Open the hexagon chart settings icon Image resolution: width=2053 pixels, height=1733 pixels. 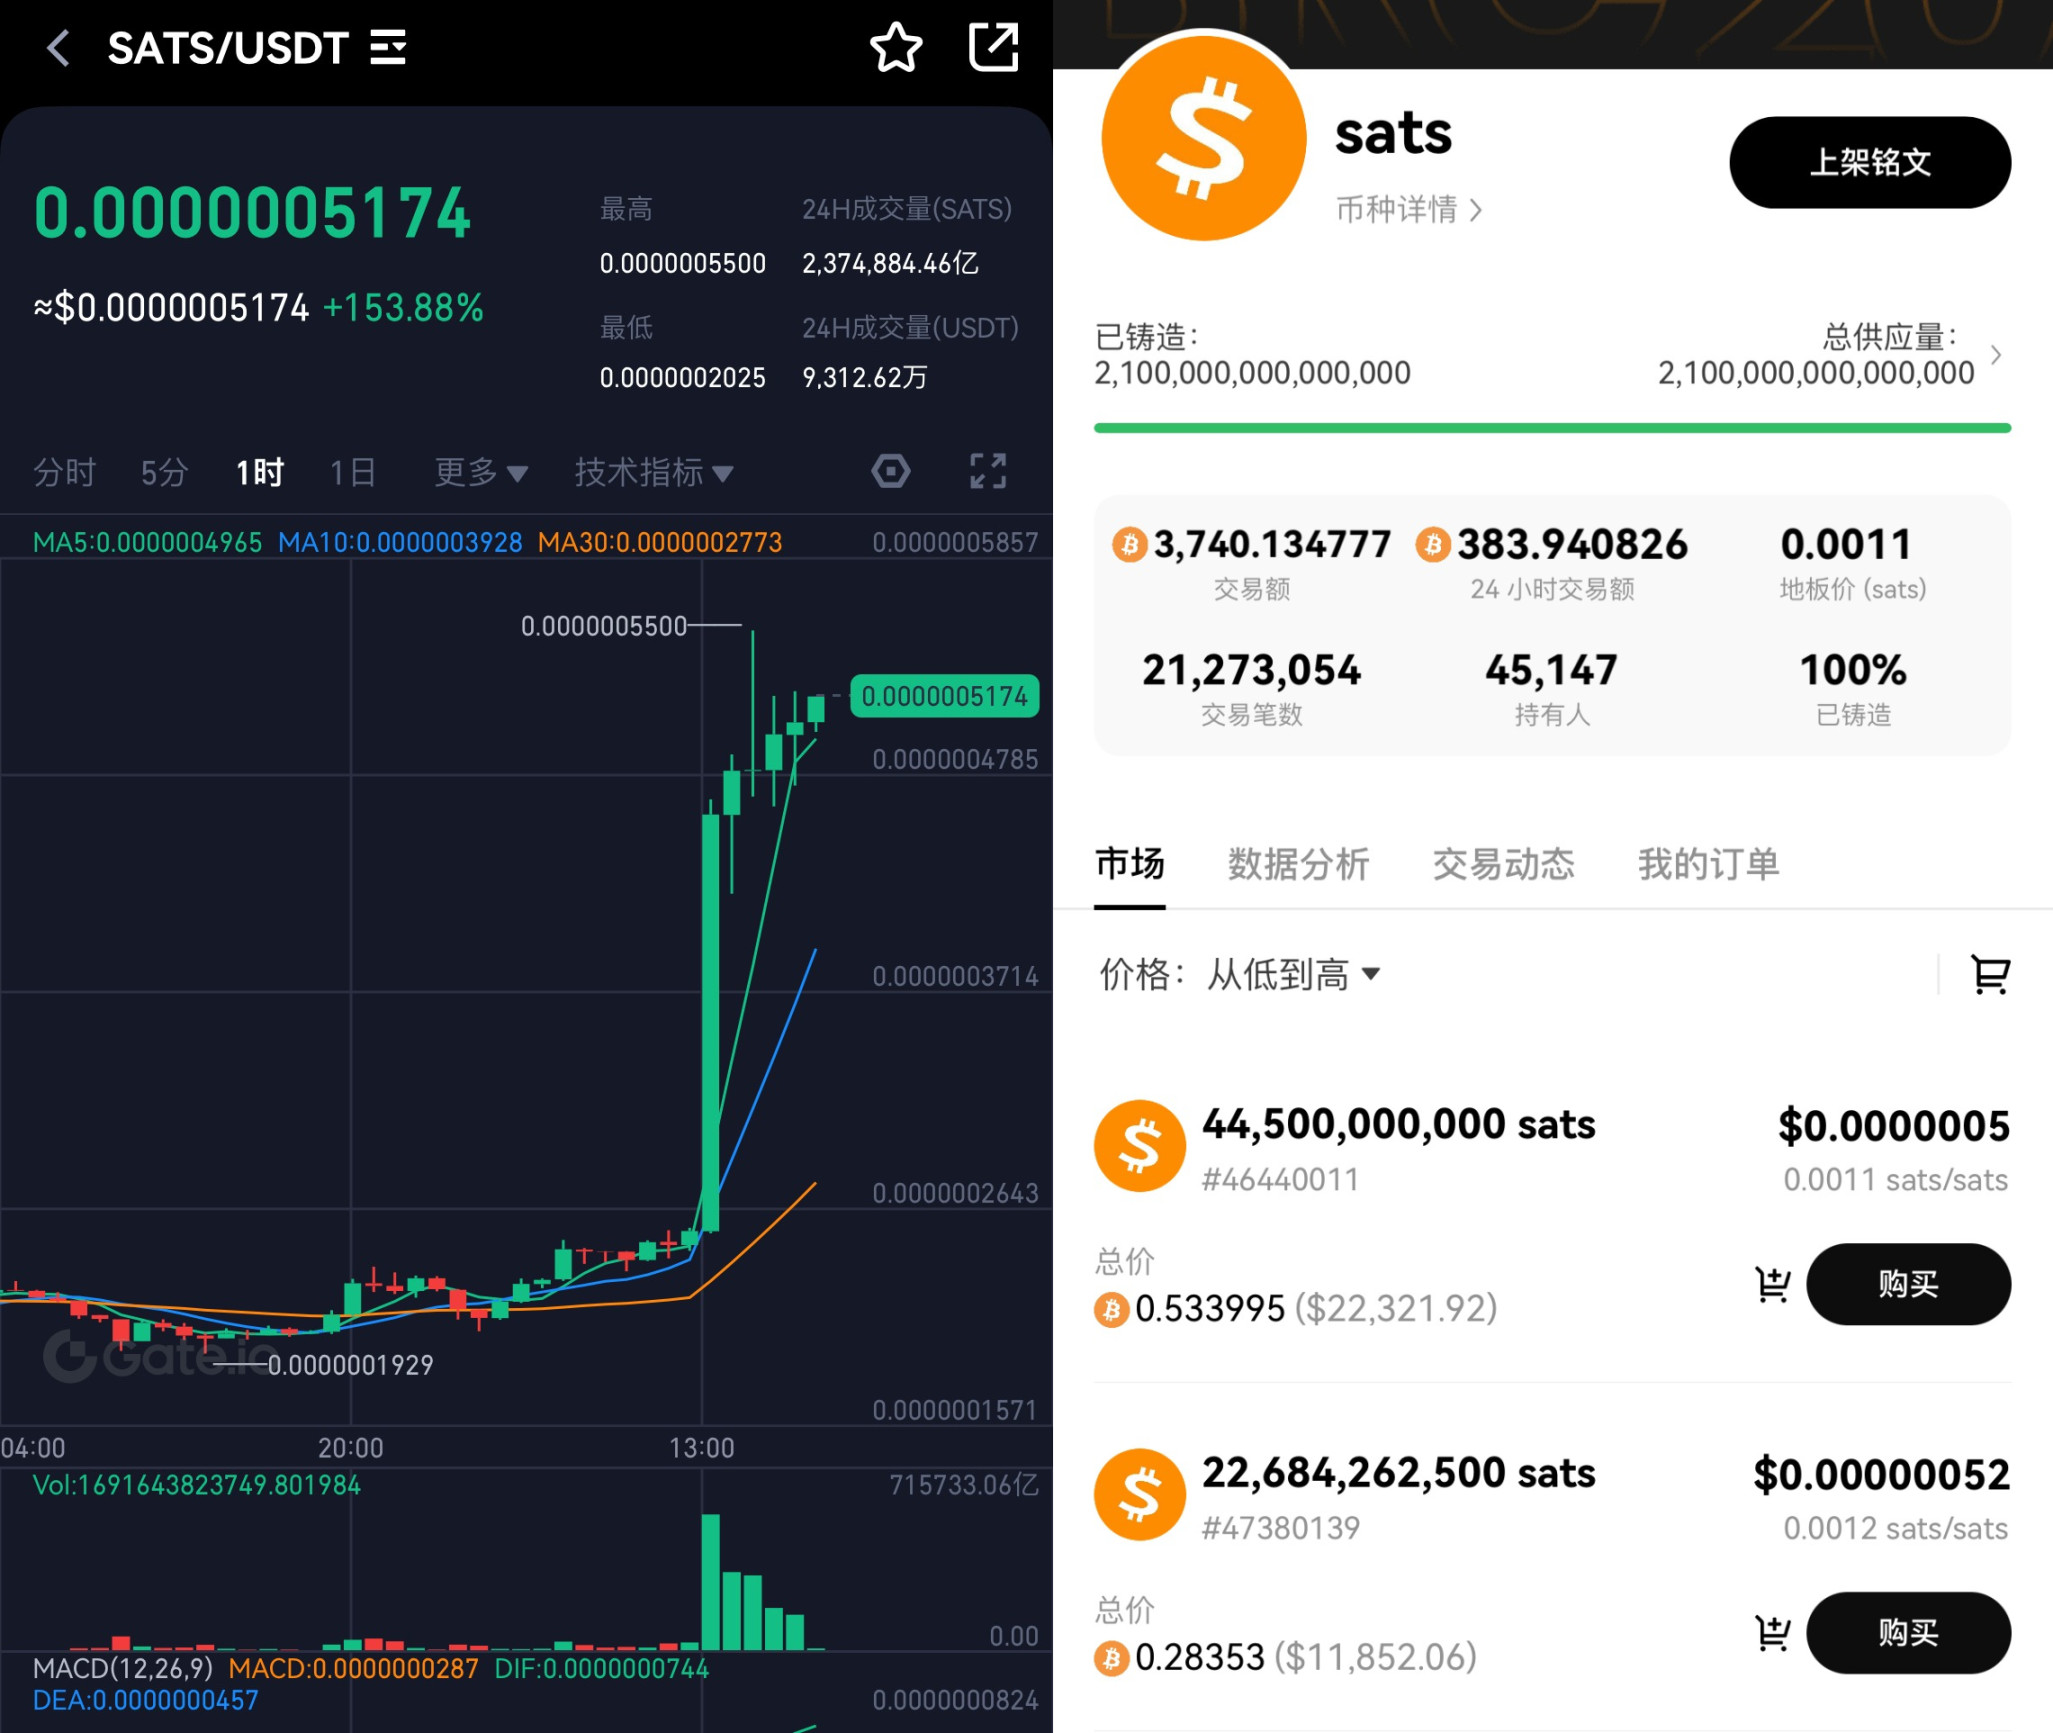[889, 471]
